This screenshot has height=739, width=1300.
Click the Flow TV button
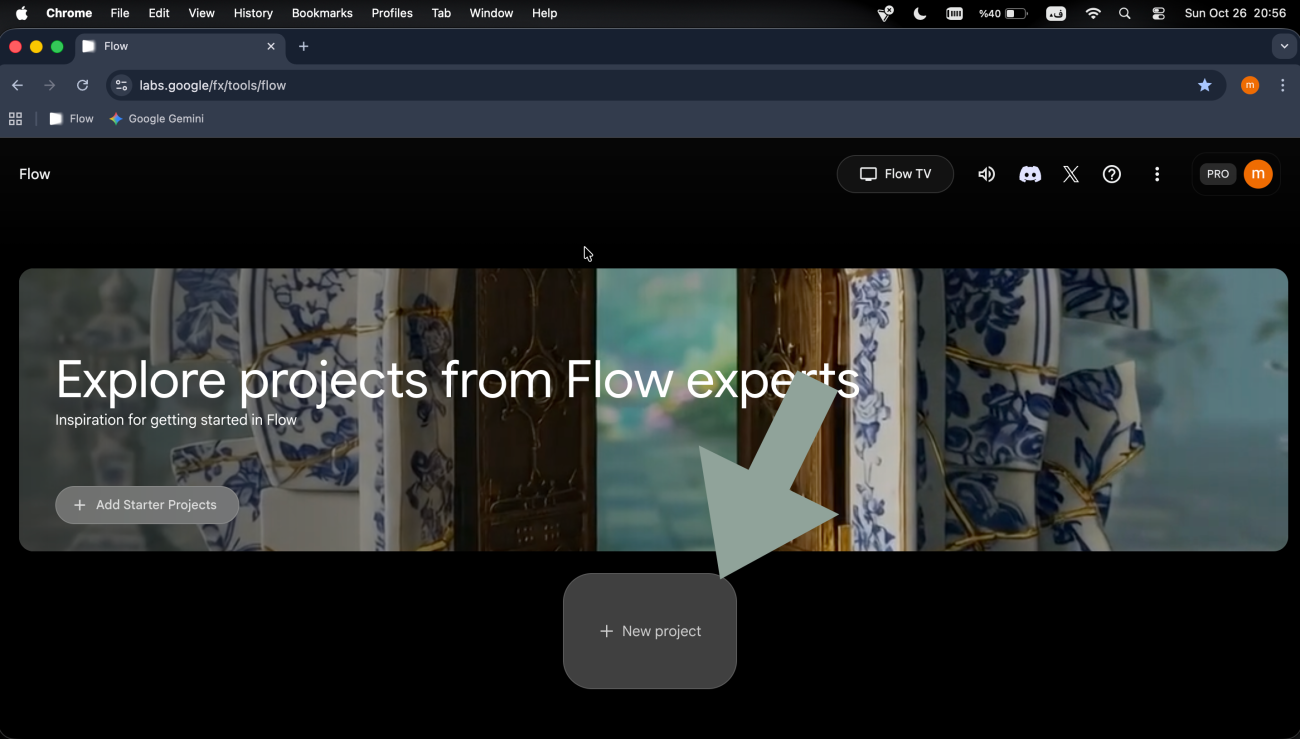click(895, 174)
